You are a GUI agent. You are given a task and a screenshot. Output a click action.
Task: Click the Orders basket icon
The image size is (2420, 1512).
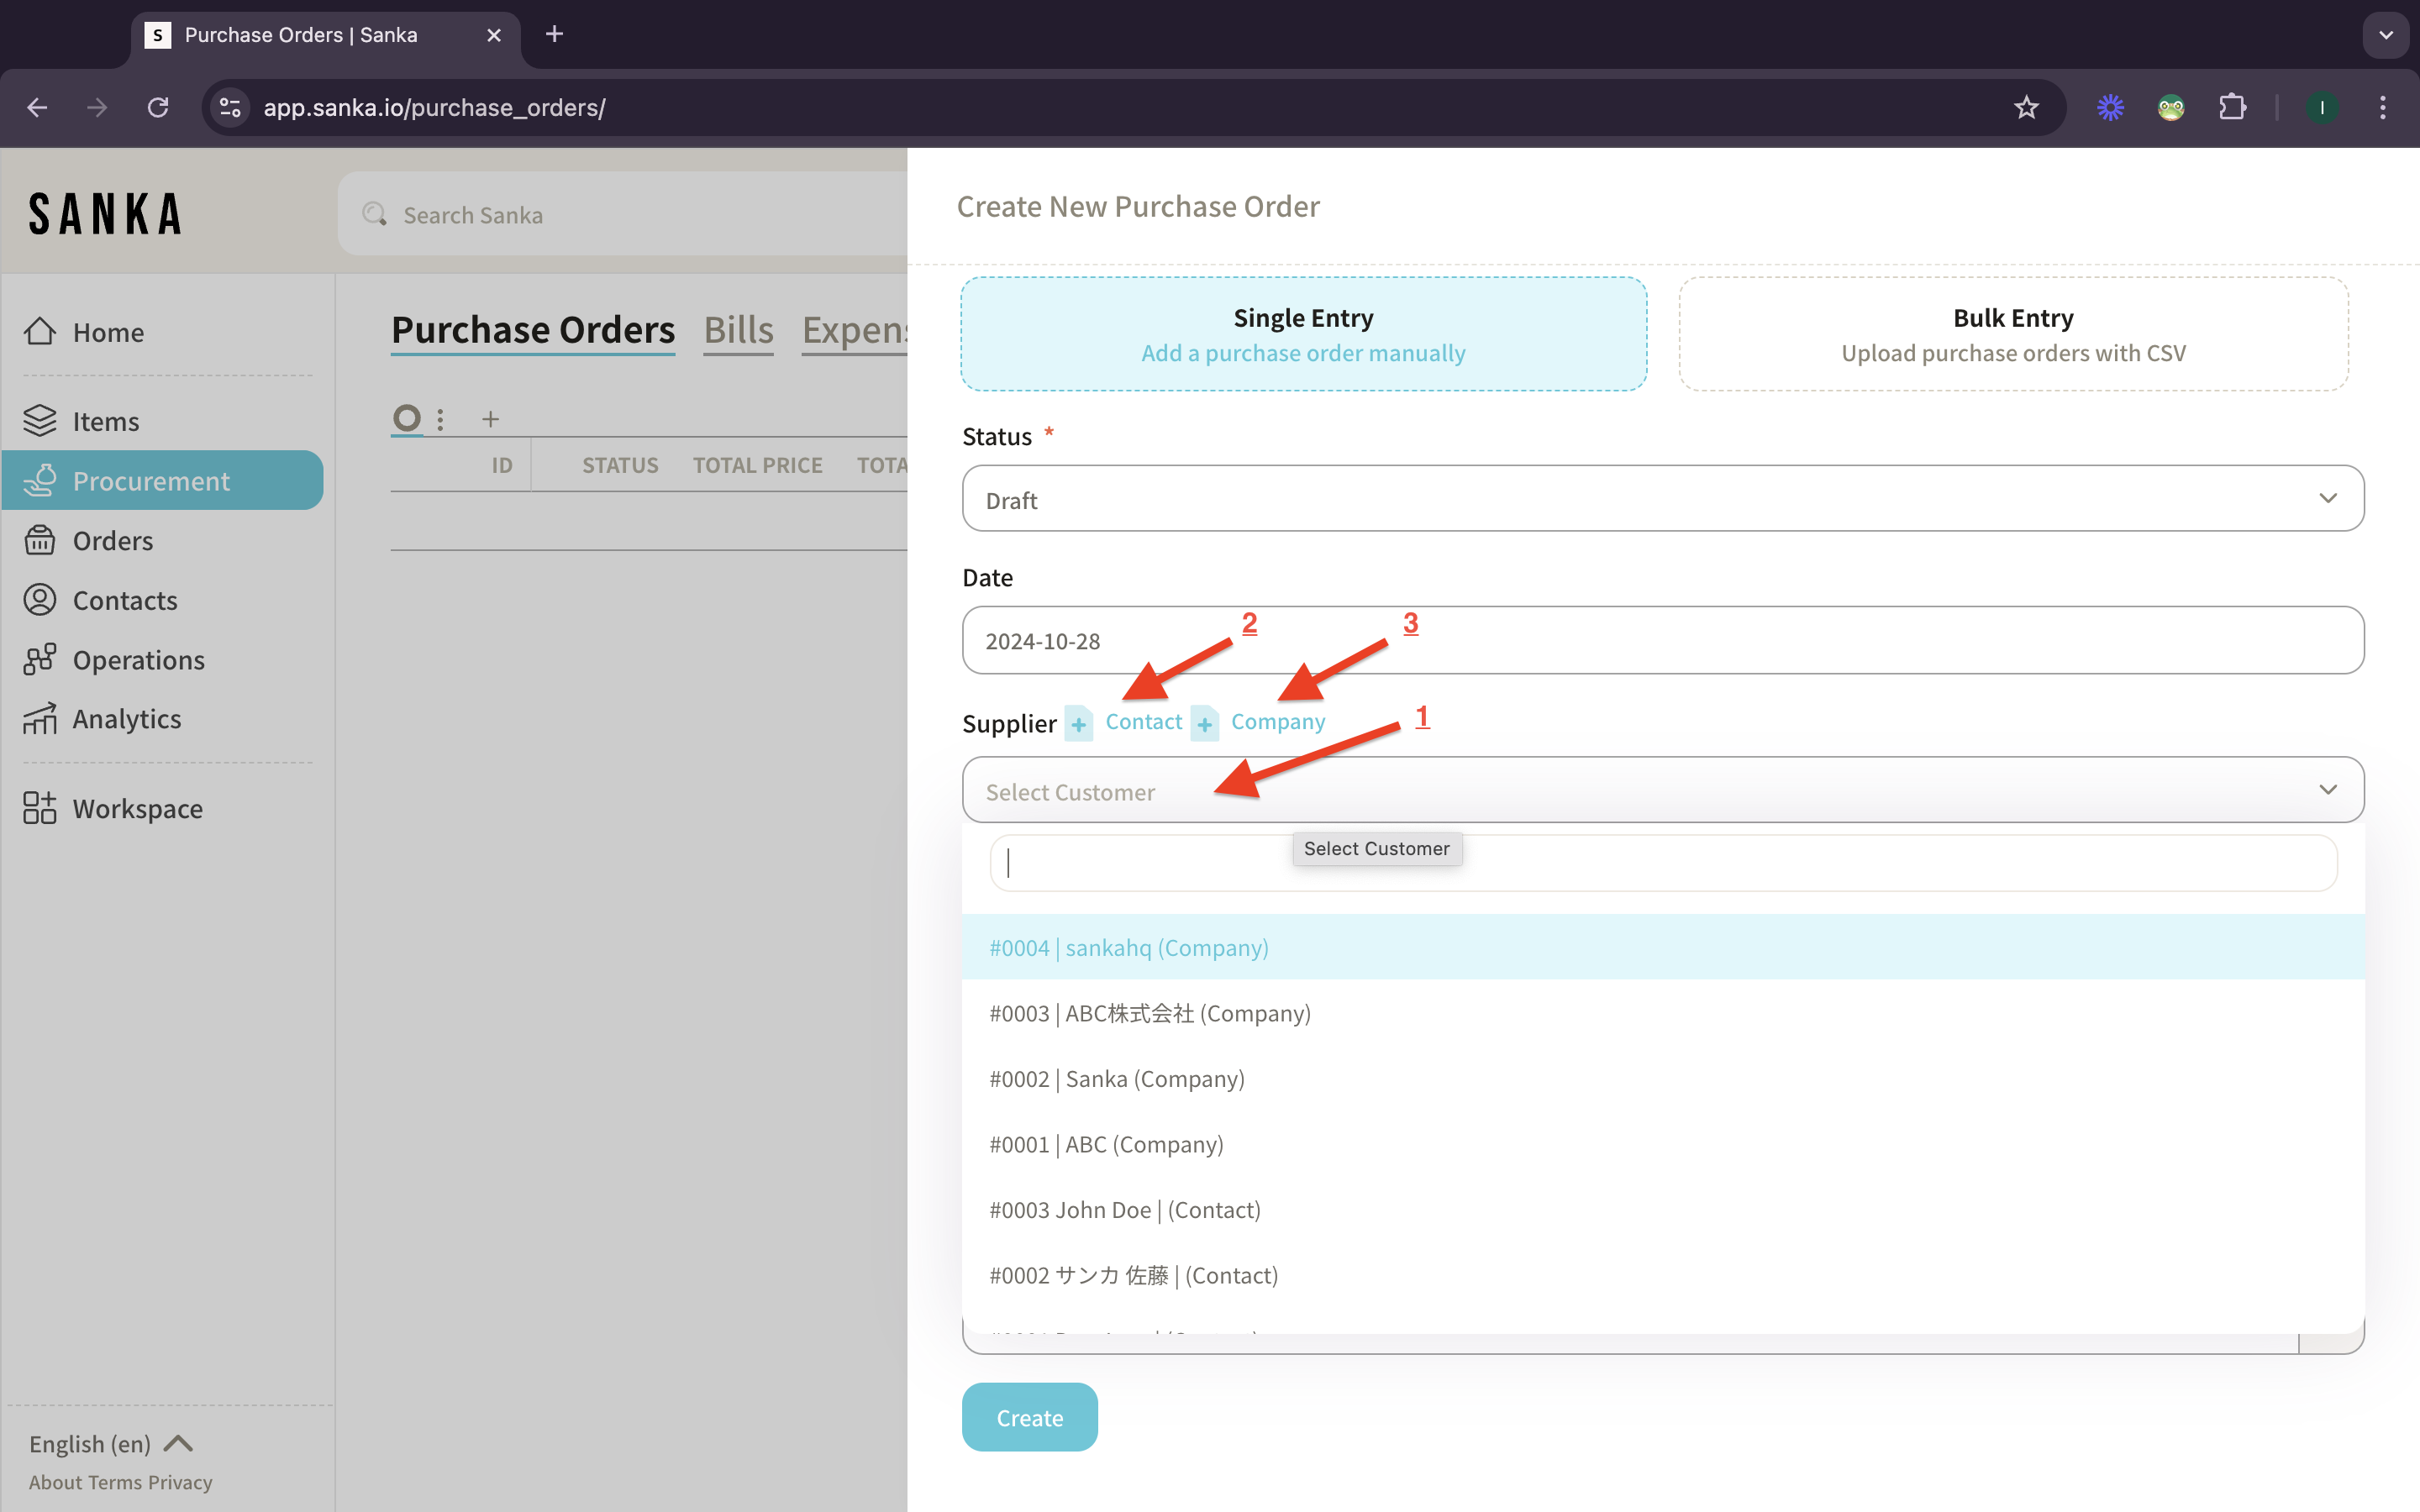40,540
